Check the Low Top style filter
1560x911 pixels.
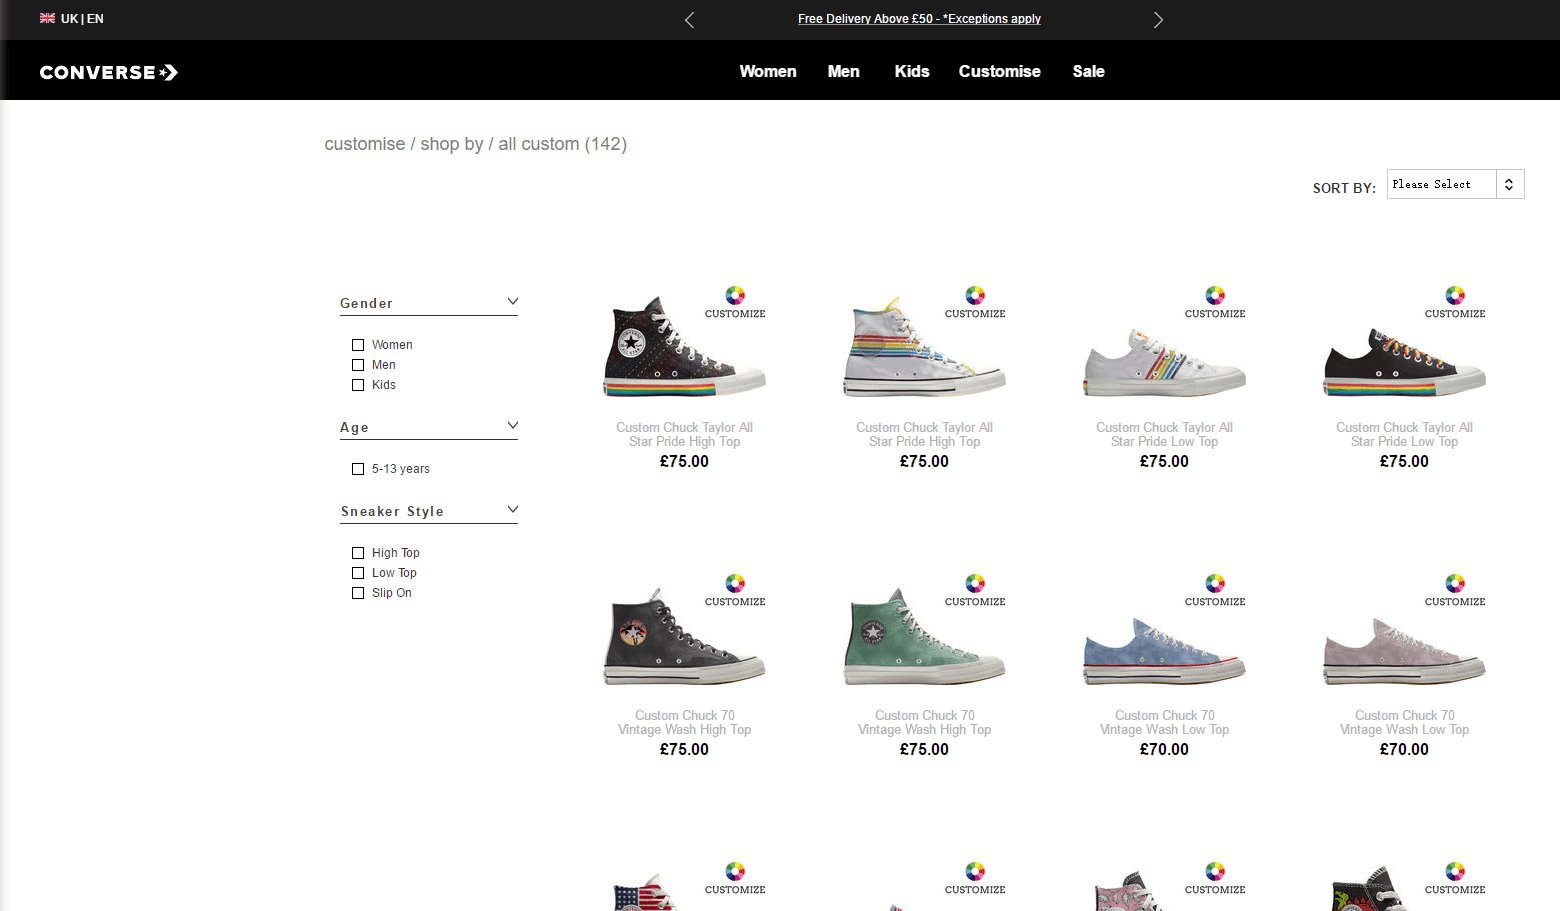pos(358,573)
